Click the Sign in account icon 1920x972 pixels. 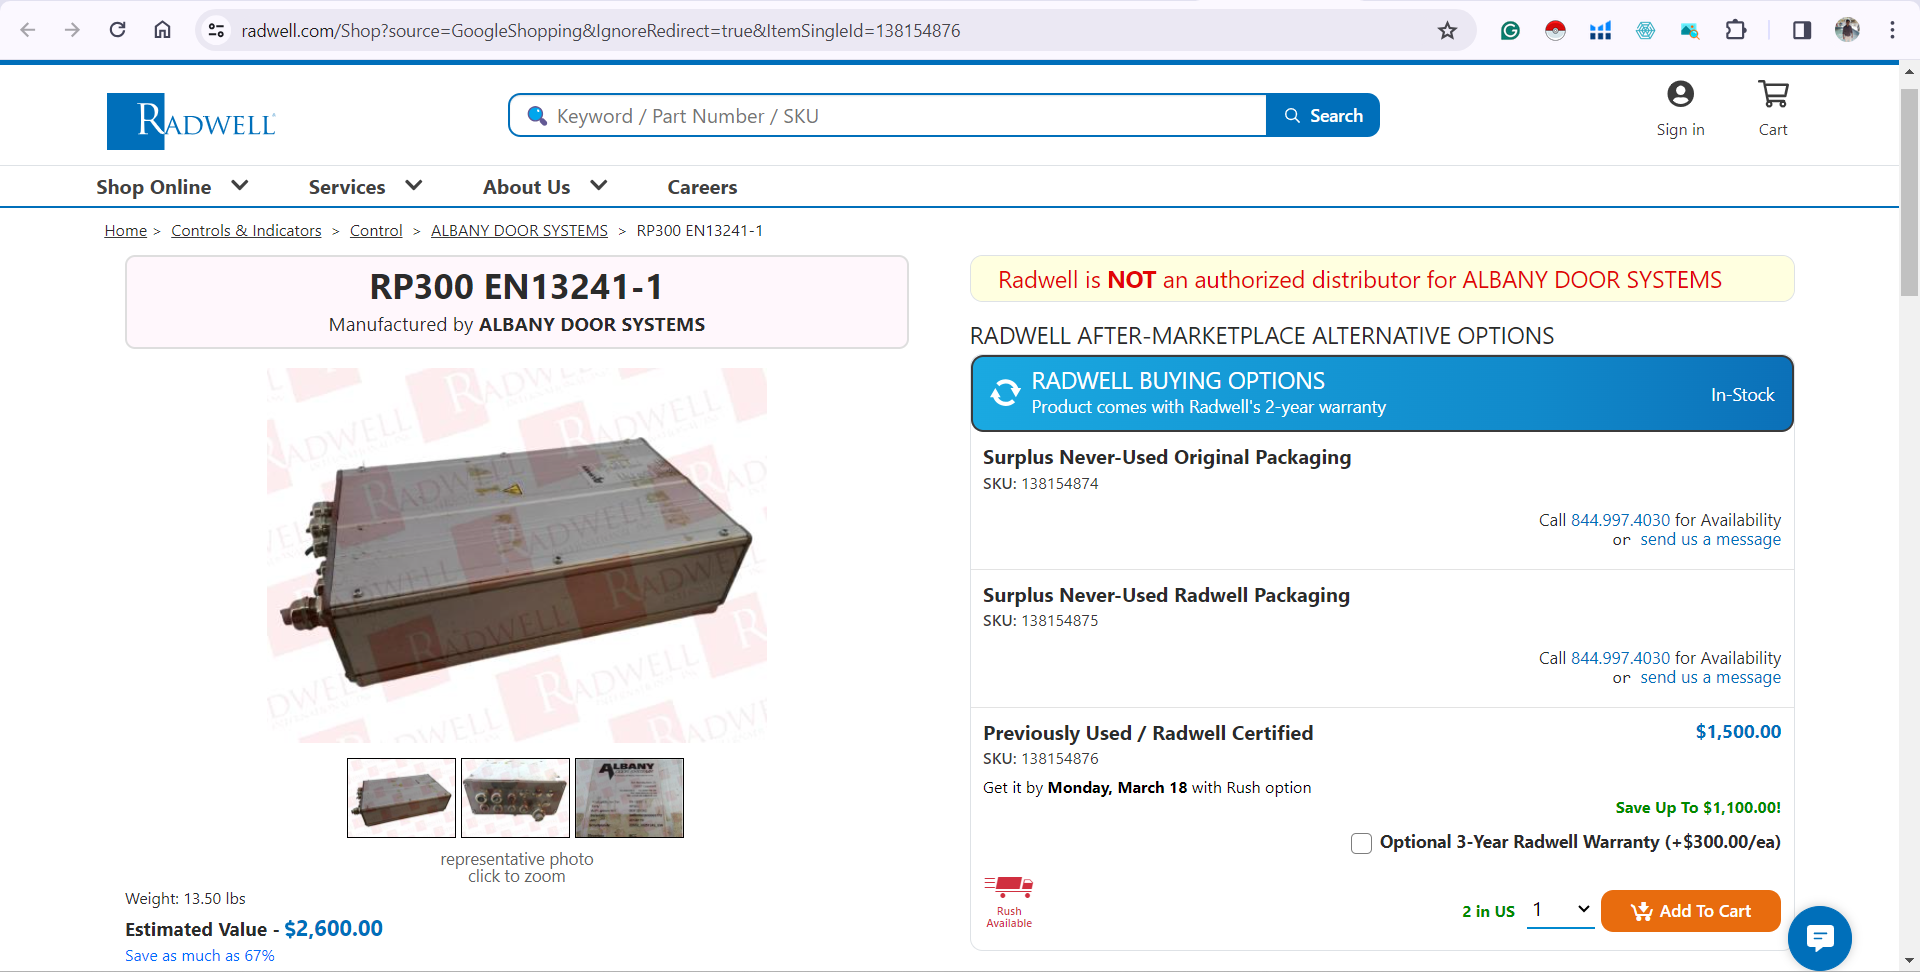(x=1680, y=94)
